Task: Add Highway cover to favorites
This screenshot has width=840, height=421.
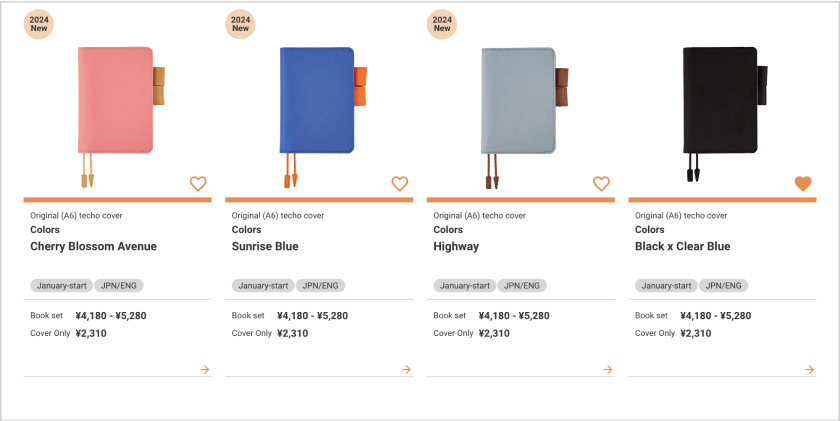Action: tap(601, 183)
